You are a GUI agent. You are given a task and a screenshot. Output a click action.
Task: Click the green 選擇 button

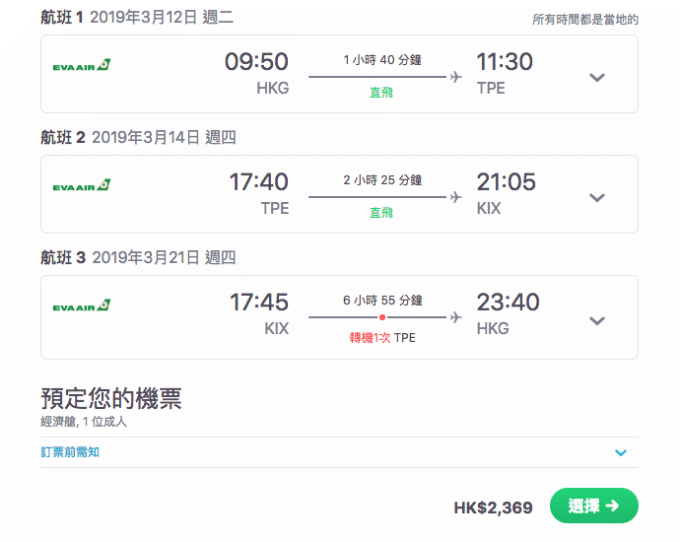594,506
